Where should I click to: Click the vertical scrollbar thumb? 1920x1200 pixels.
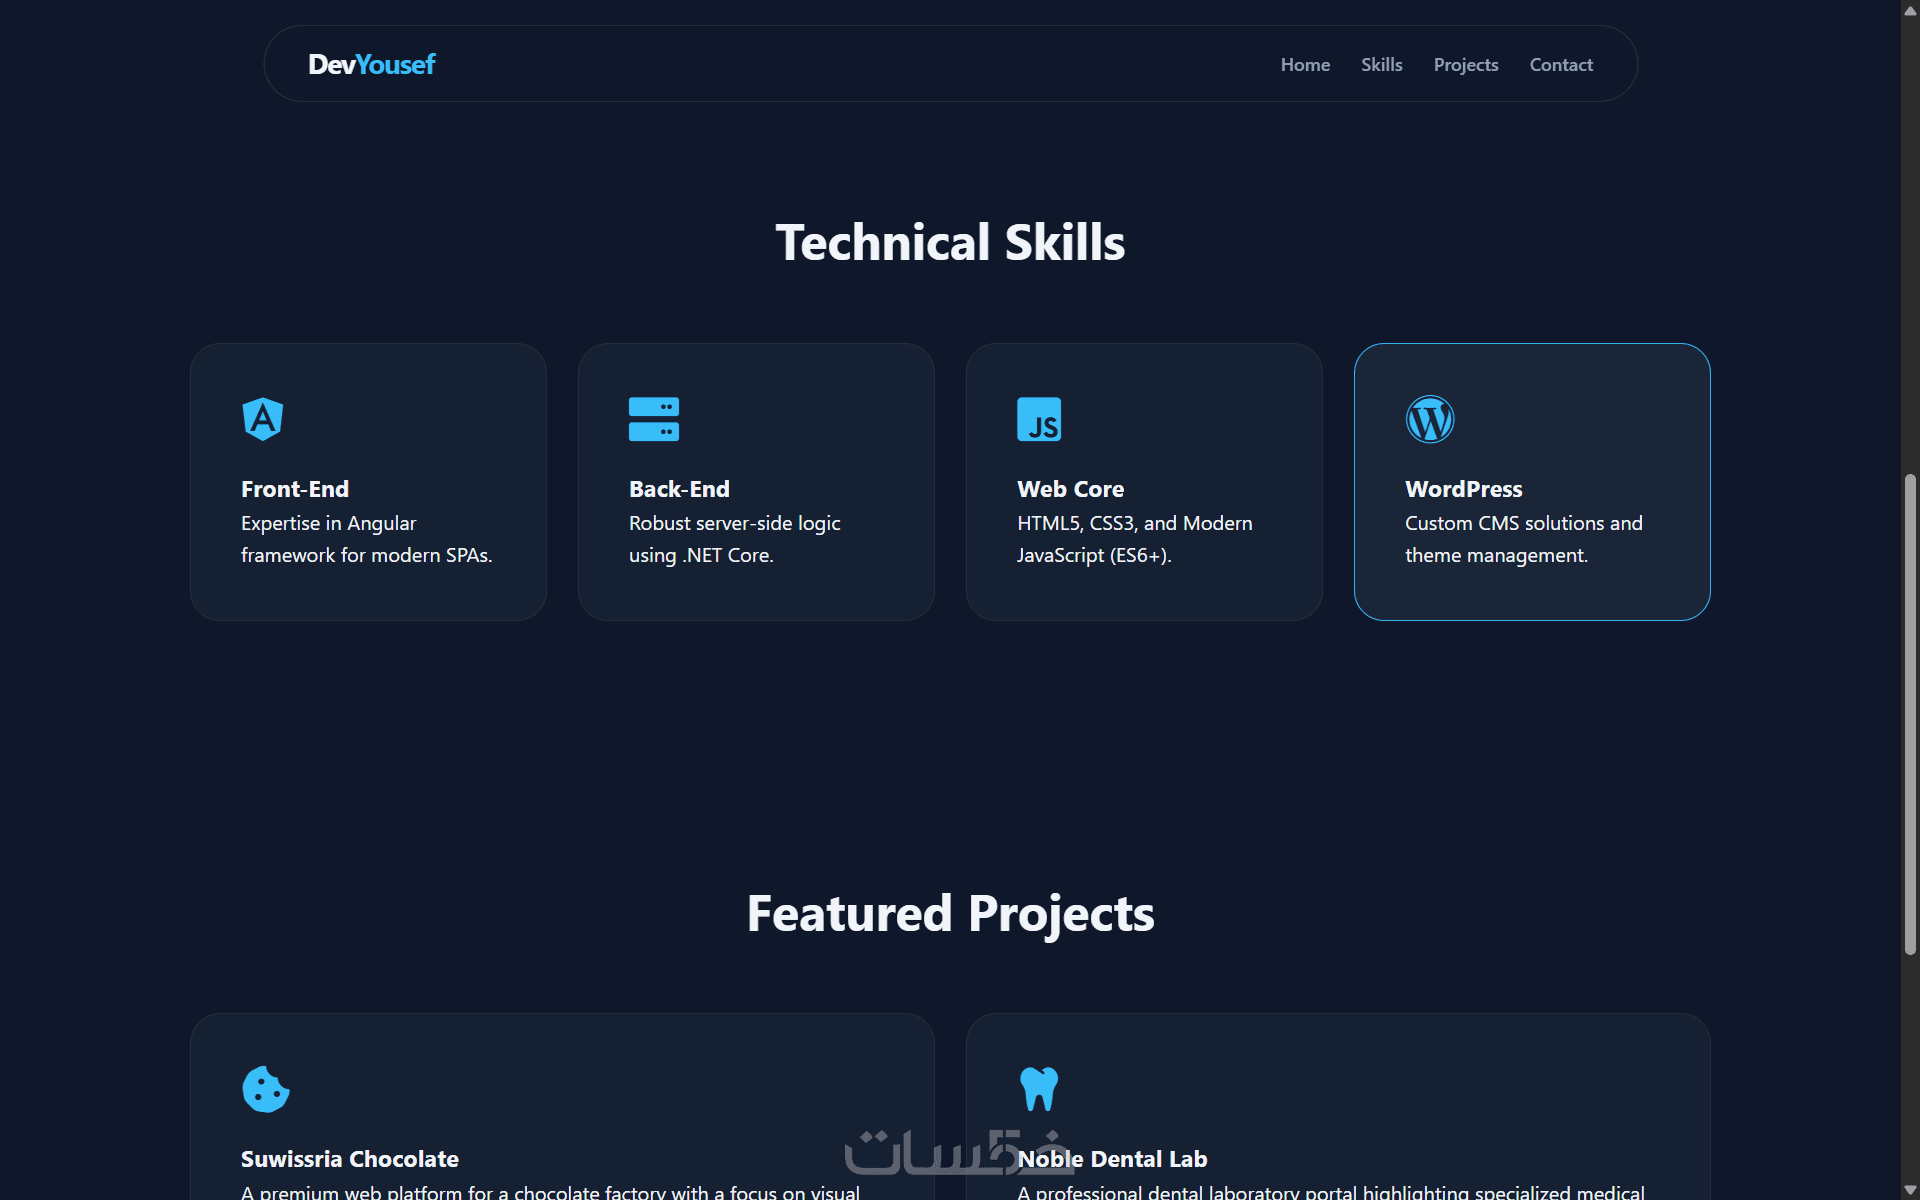(x=1910, y=714)
